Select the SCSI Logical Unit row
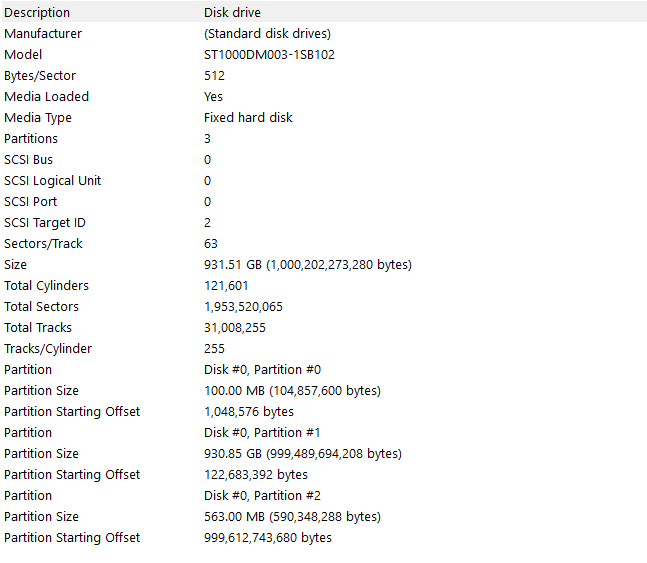 point(52,180)
